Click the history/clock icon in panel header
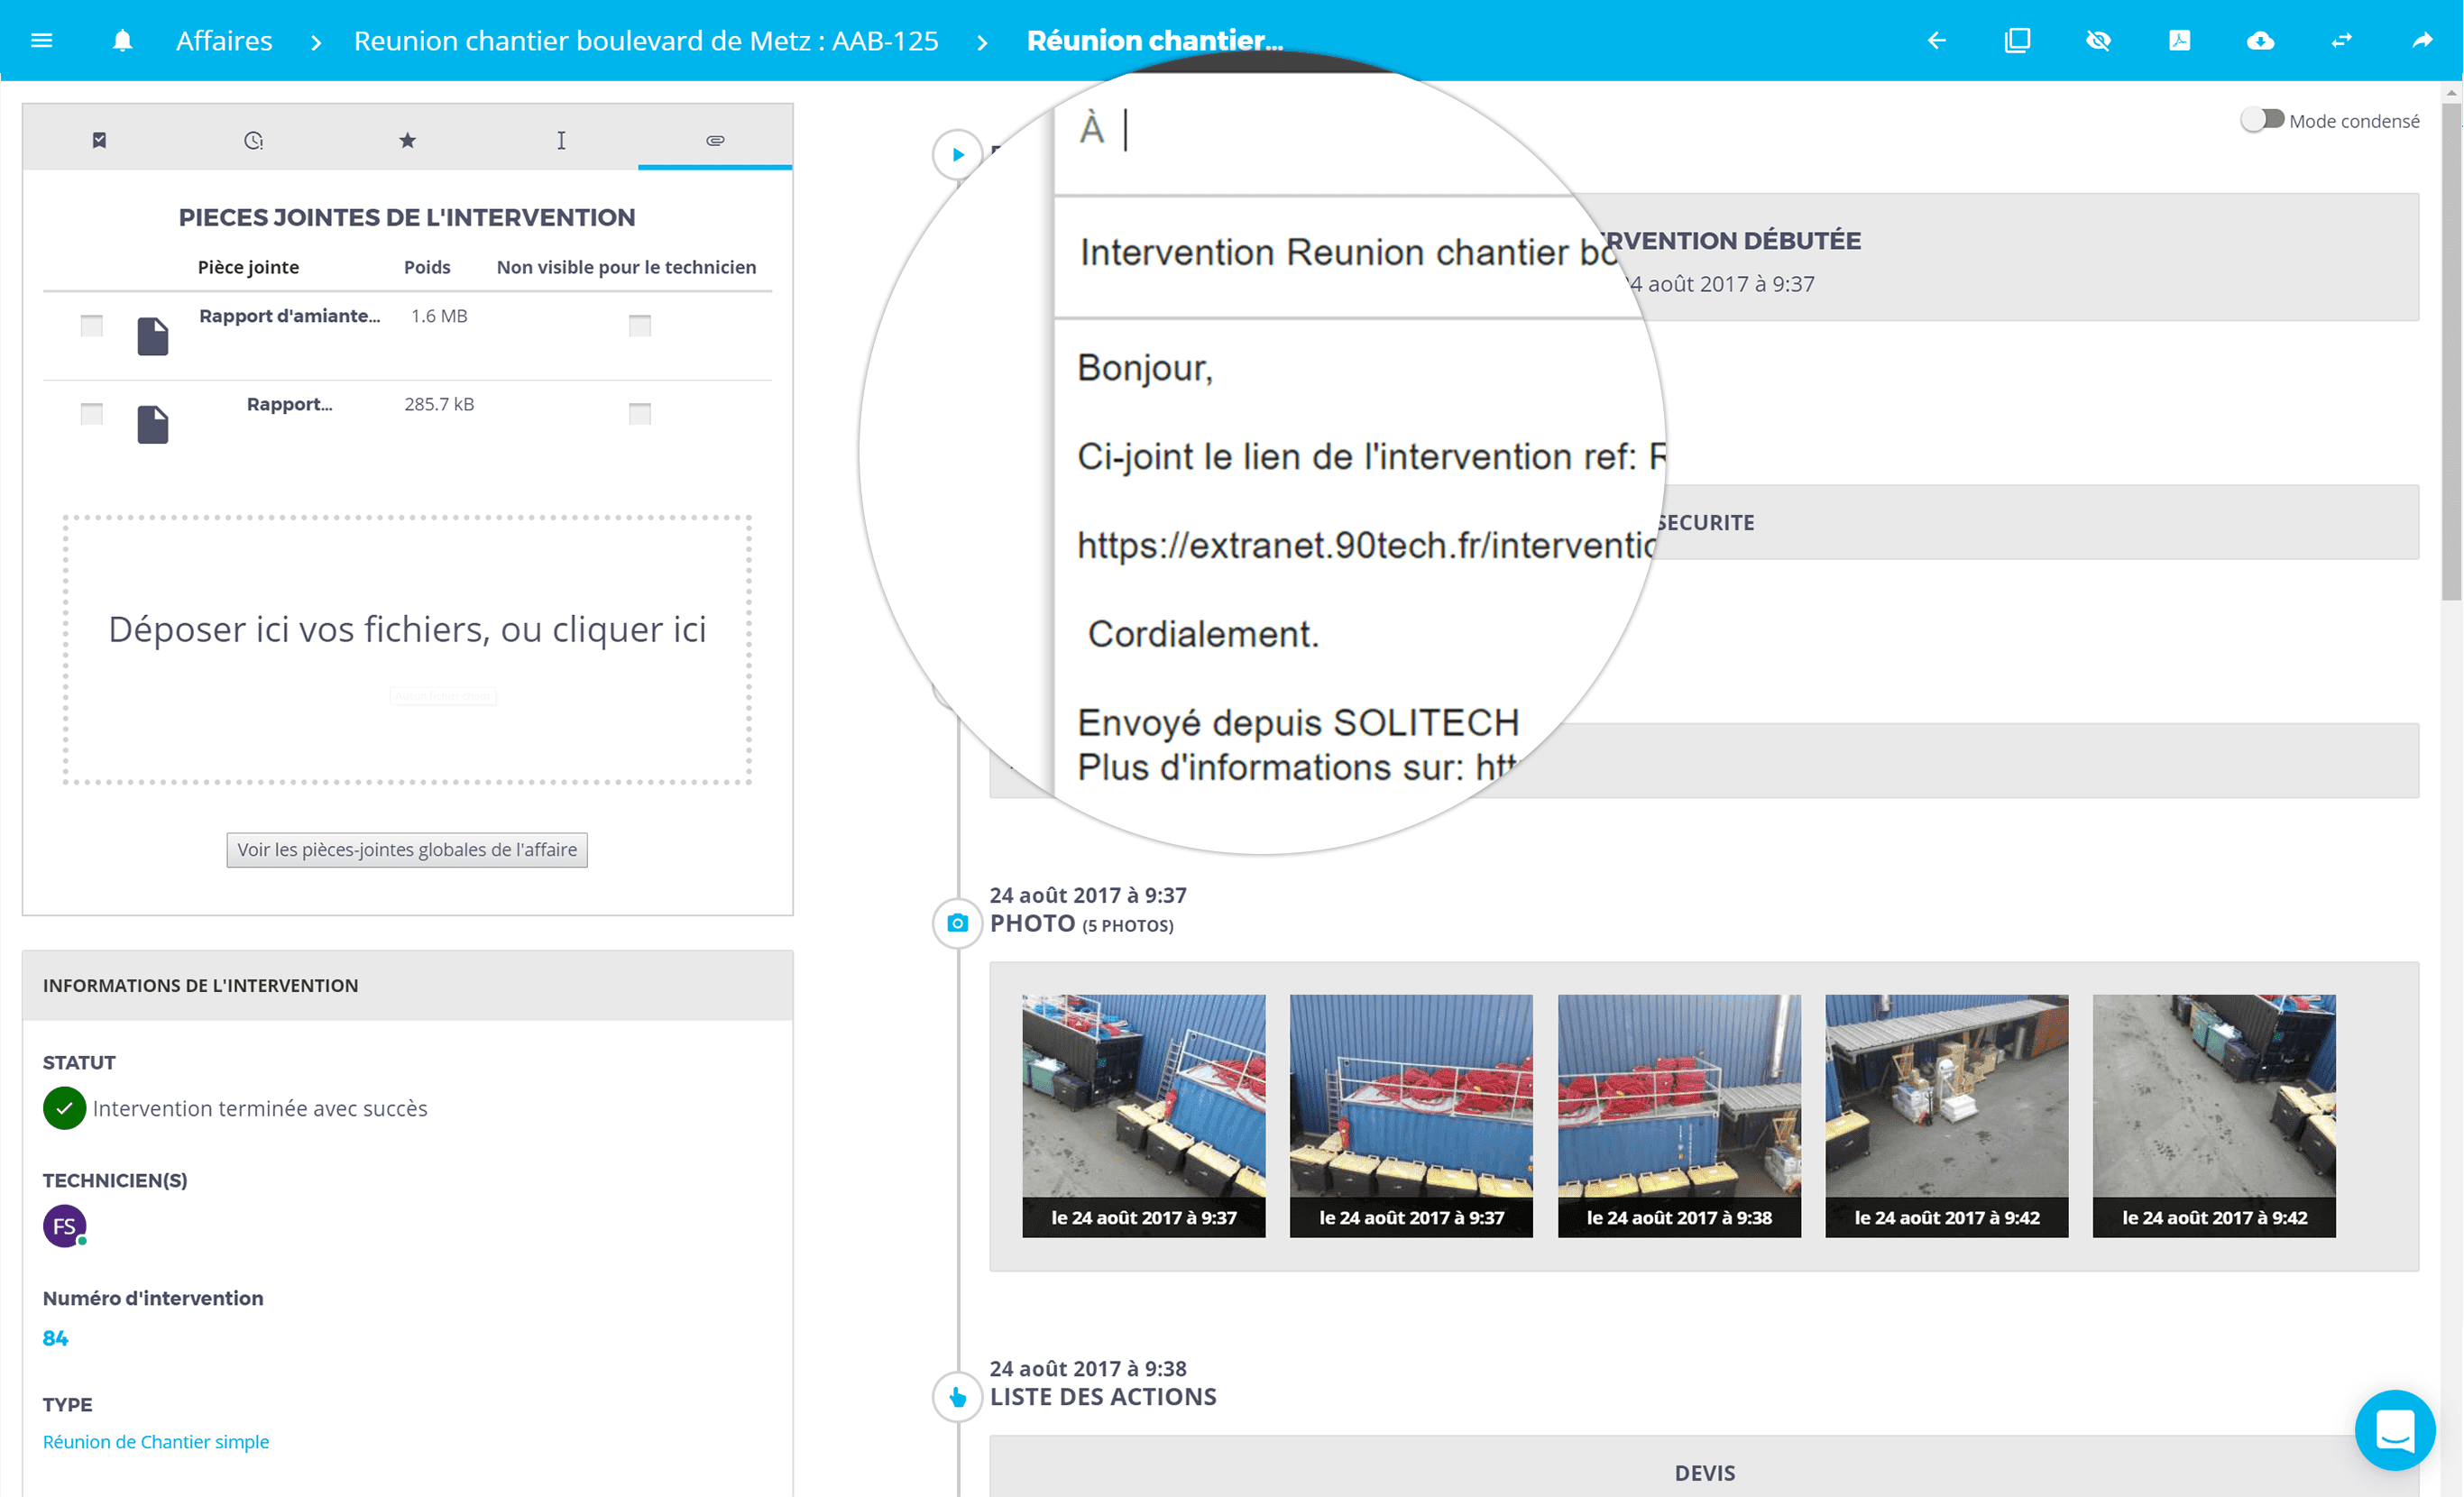2464x1497 pixels. (253, 139)
